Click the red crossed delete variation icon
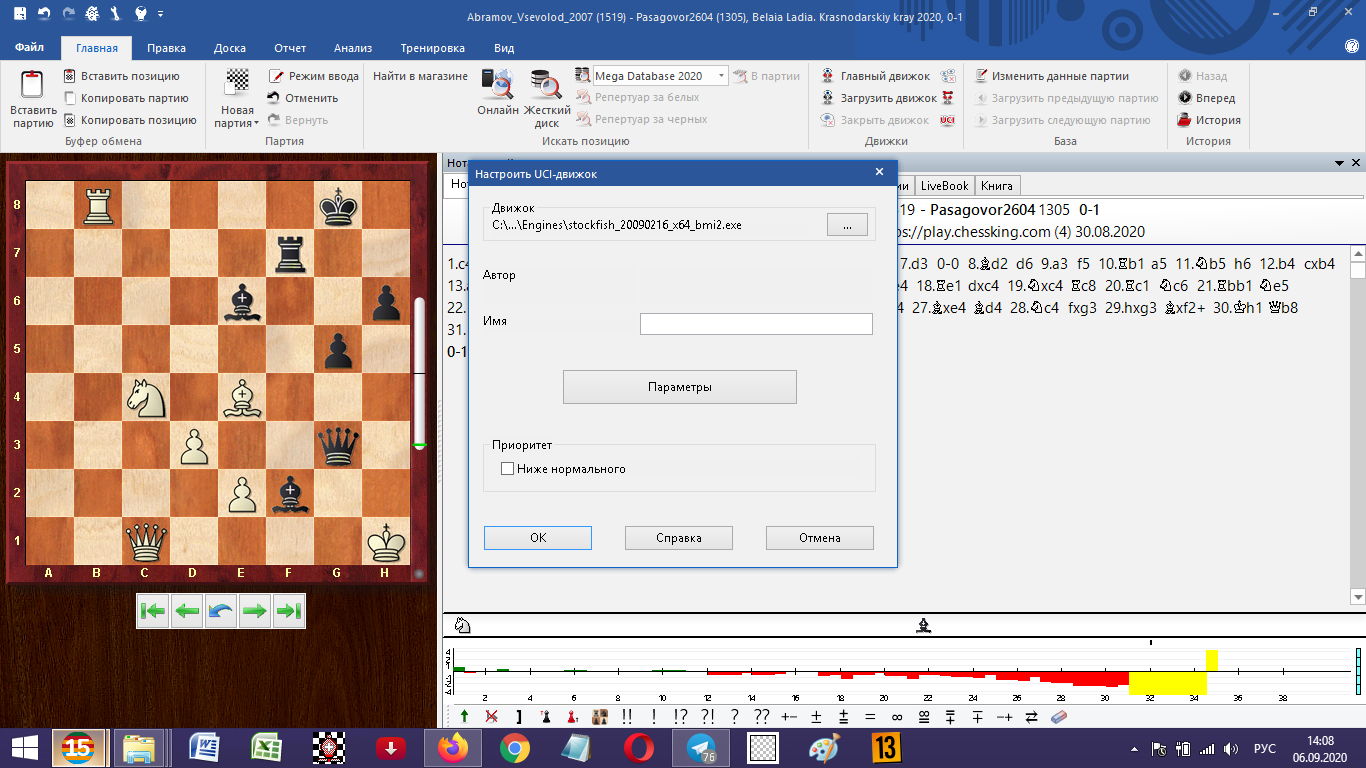 click(x=492, y=716)
